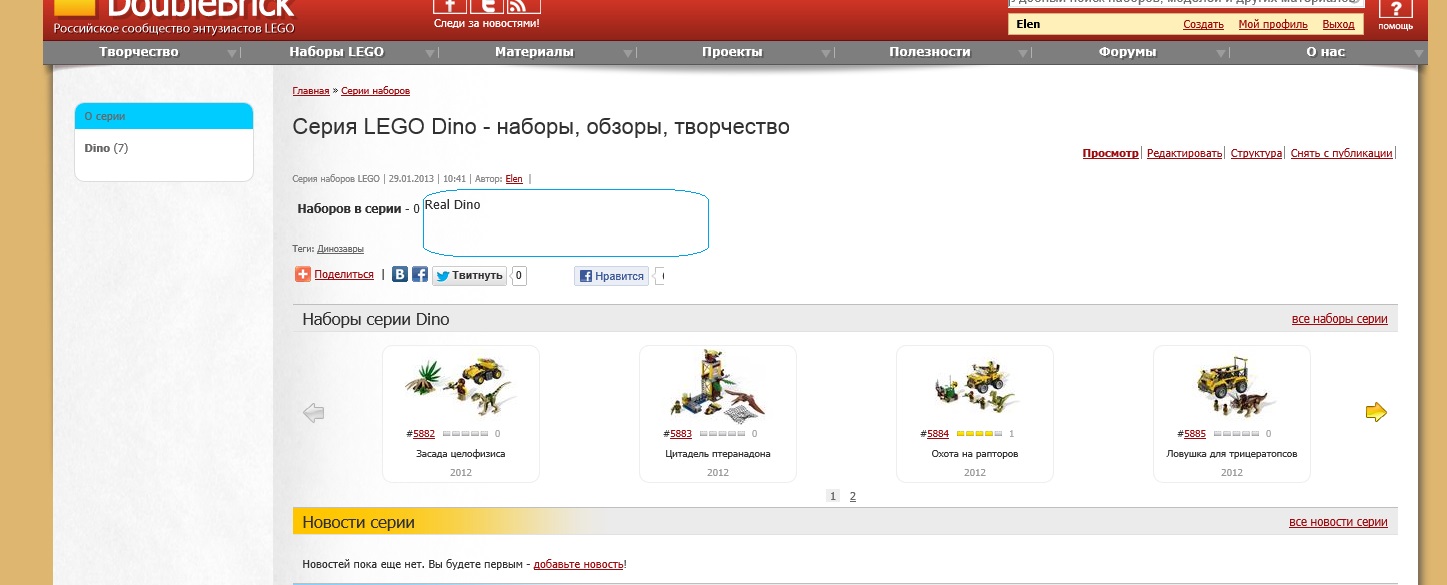Go to Главная in the breadcrumb
Viewport: 1447px width, 585px height.
point(311,91)
